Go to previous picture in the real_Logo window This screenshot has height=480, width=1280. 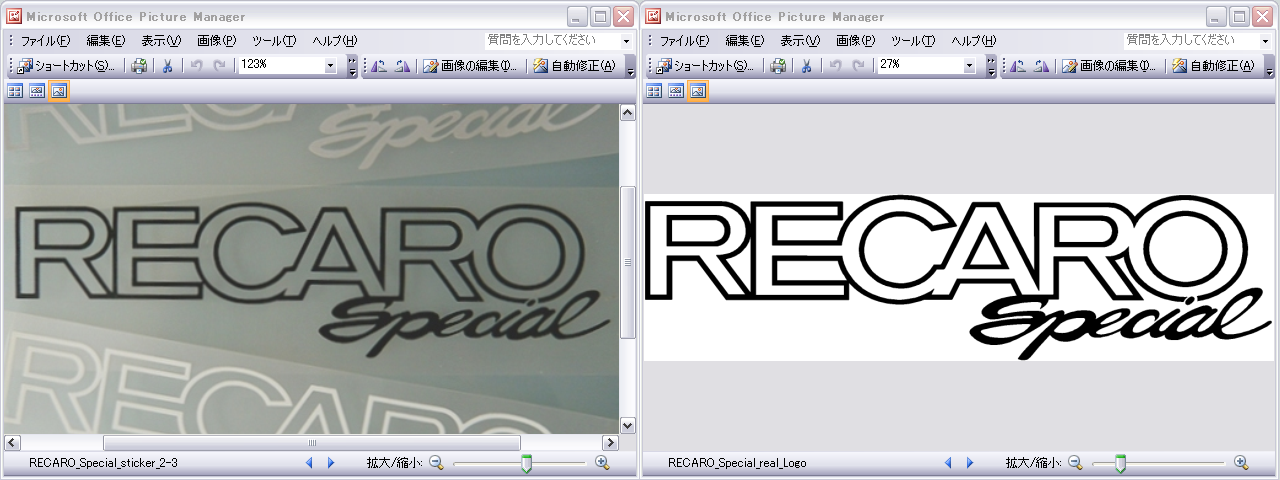[x=948, y=463]
